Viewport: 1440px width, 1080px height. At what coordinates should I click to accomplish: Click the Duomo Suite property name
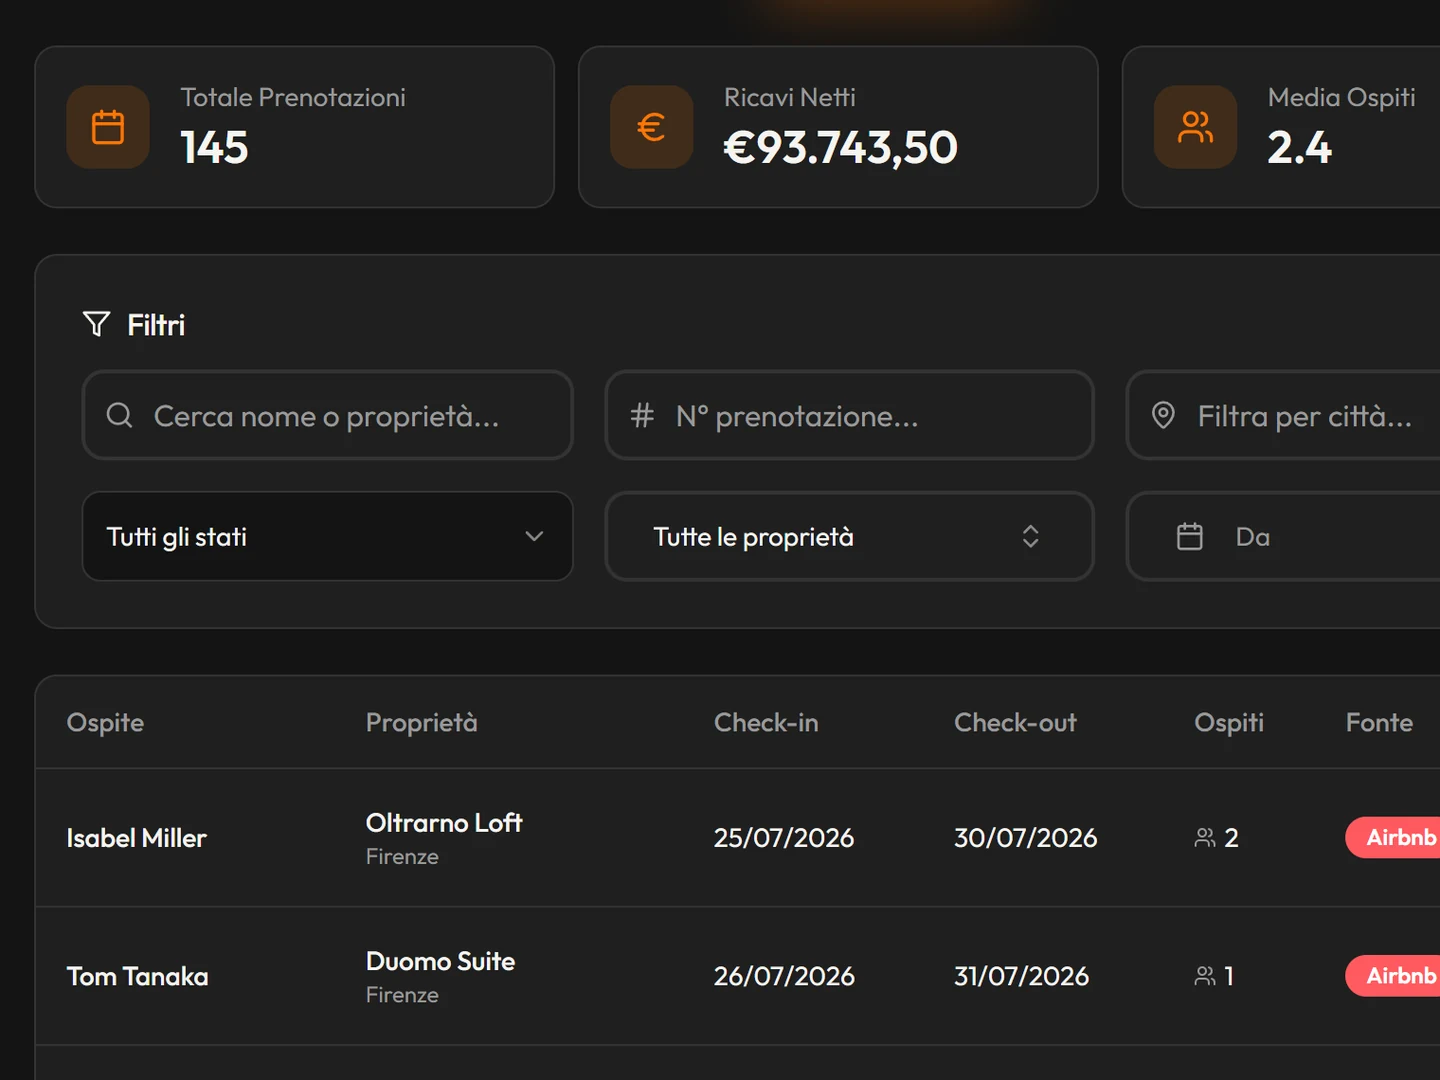(440, 961)
